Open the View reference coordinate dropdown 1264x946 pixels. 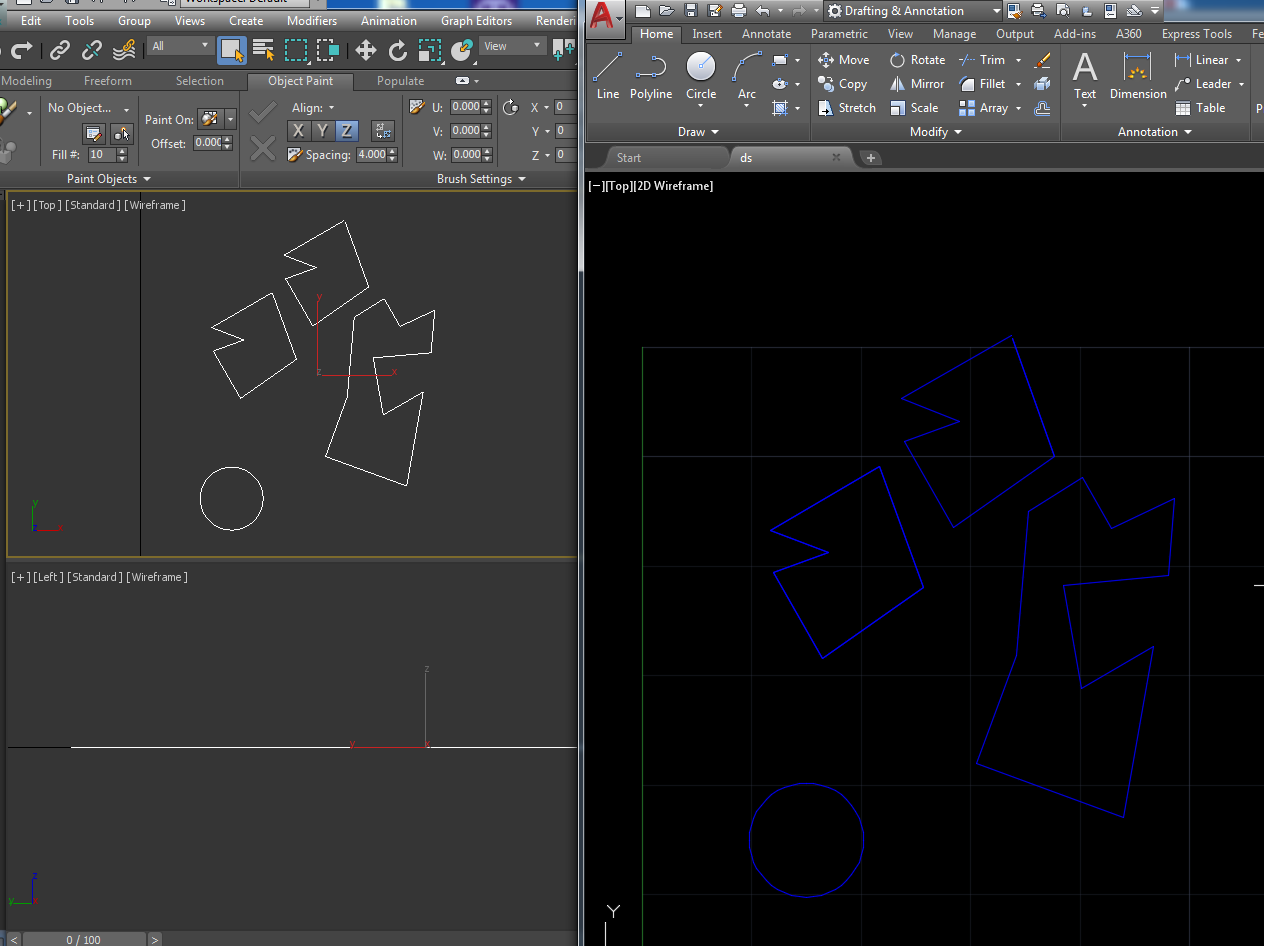(x=512, y=46)
